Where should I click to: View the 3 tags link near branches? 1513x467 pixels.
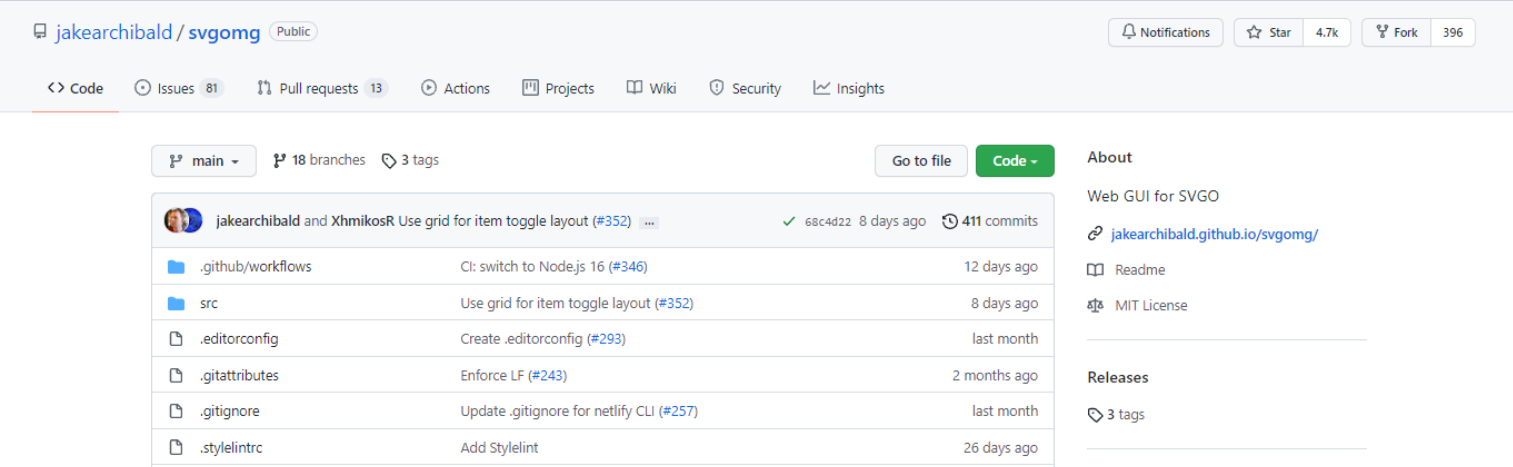[x=410, y=160]
